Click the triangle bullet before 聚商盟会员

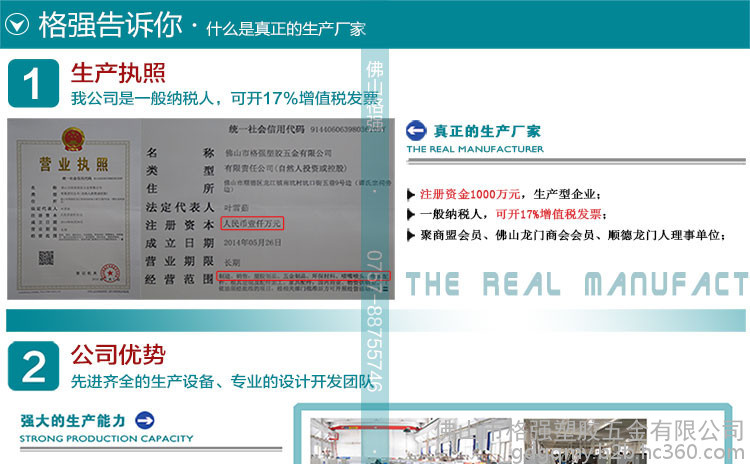(411, 237)
